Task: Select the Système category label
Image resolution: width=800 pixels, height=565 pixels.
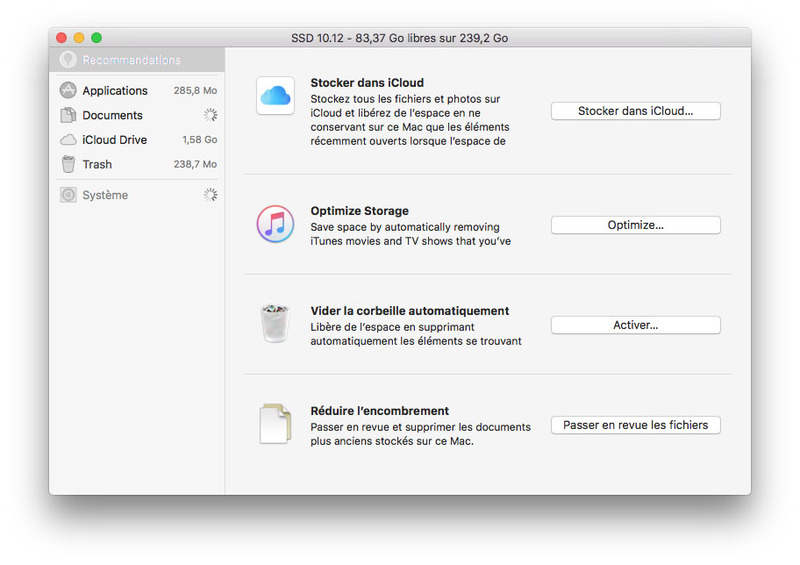Action: pyautogui.click(x=105, y=195)
